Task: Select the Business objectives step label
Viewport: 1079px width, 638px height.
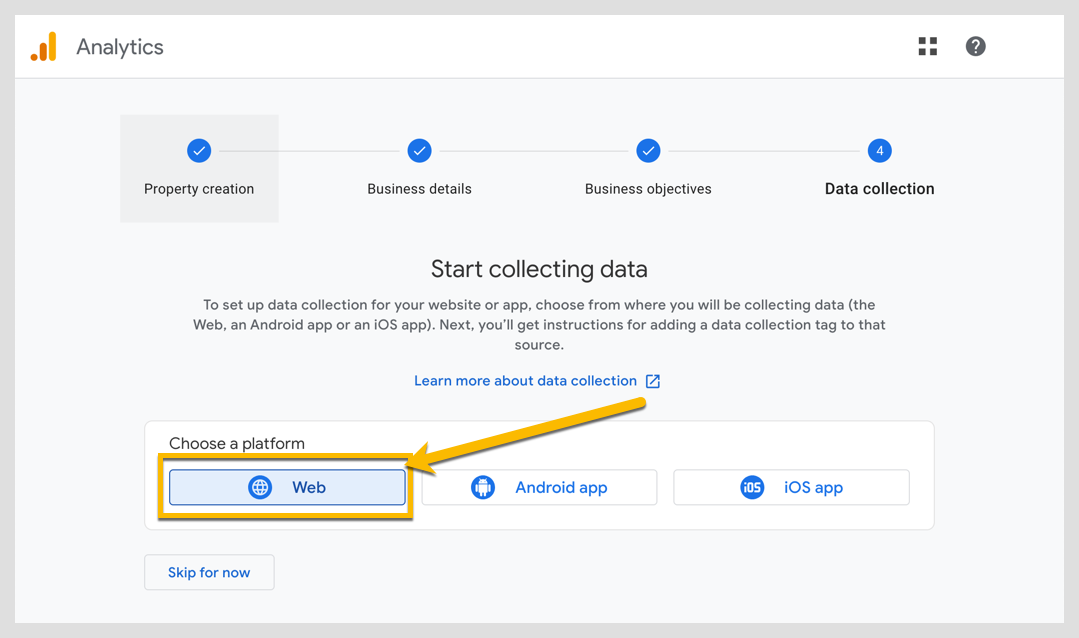Action: [648, 188]
